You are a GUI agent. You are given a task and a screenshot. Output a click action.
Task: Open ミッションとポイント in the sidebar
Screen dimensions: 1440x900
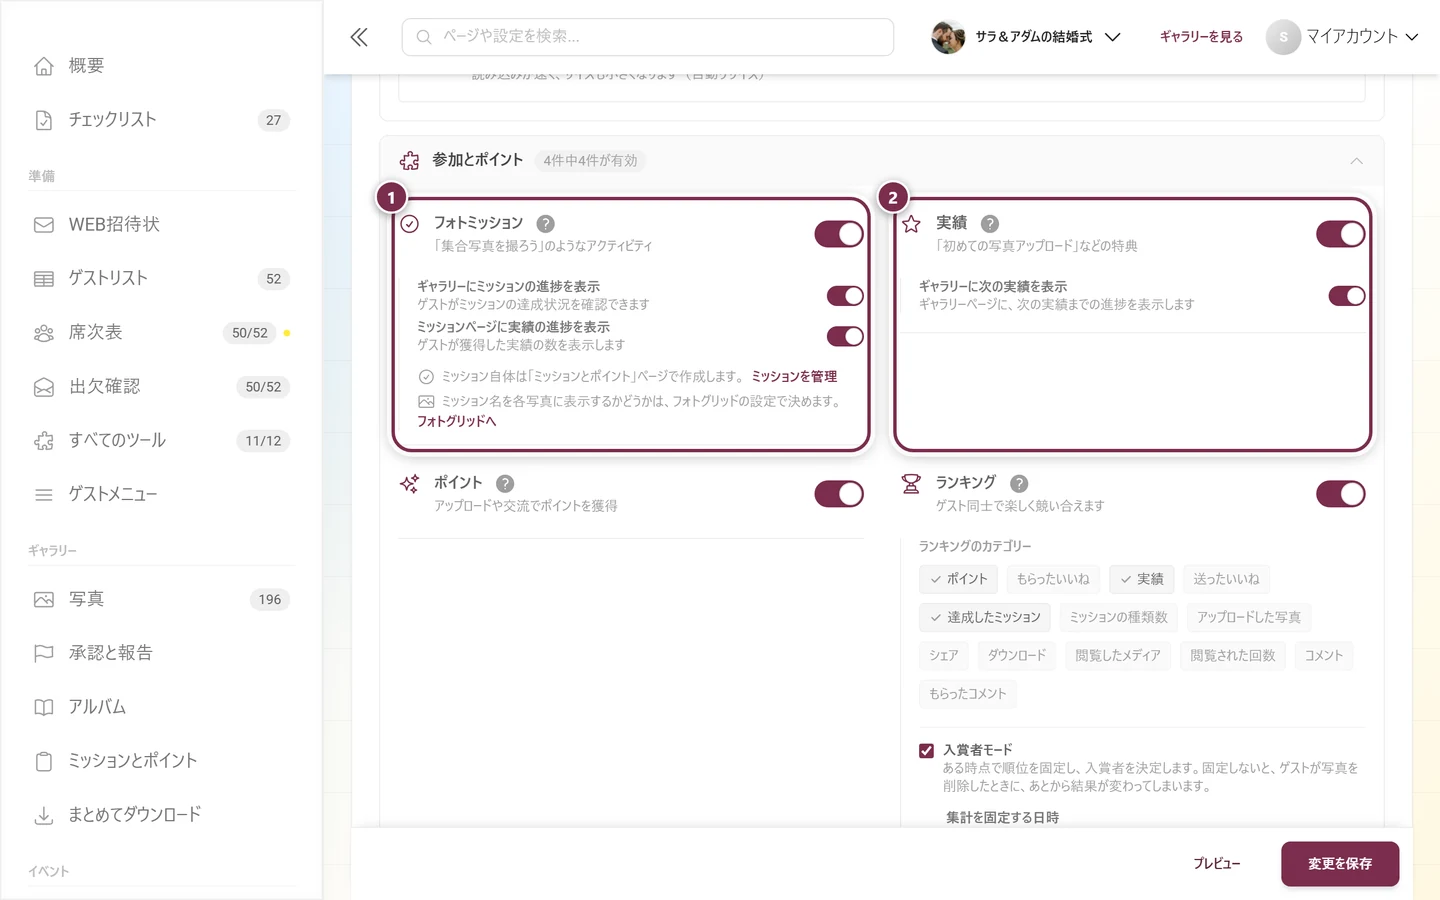(161, 762)
